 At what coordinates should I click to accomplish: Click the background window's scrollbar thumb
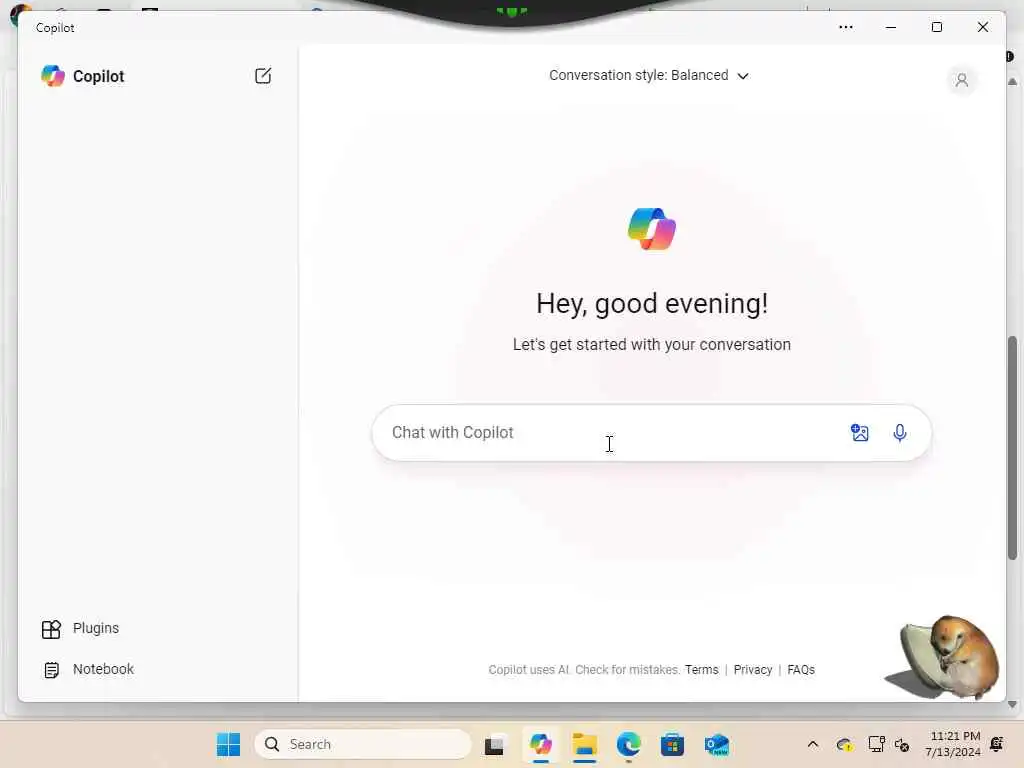1012,448
